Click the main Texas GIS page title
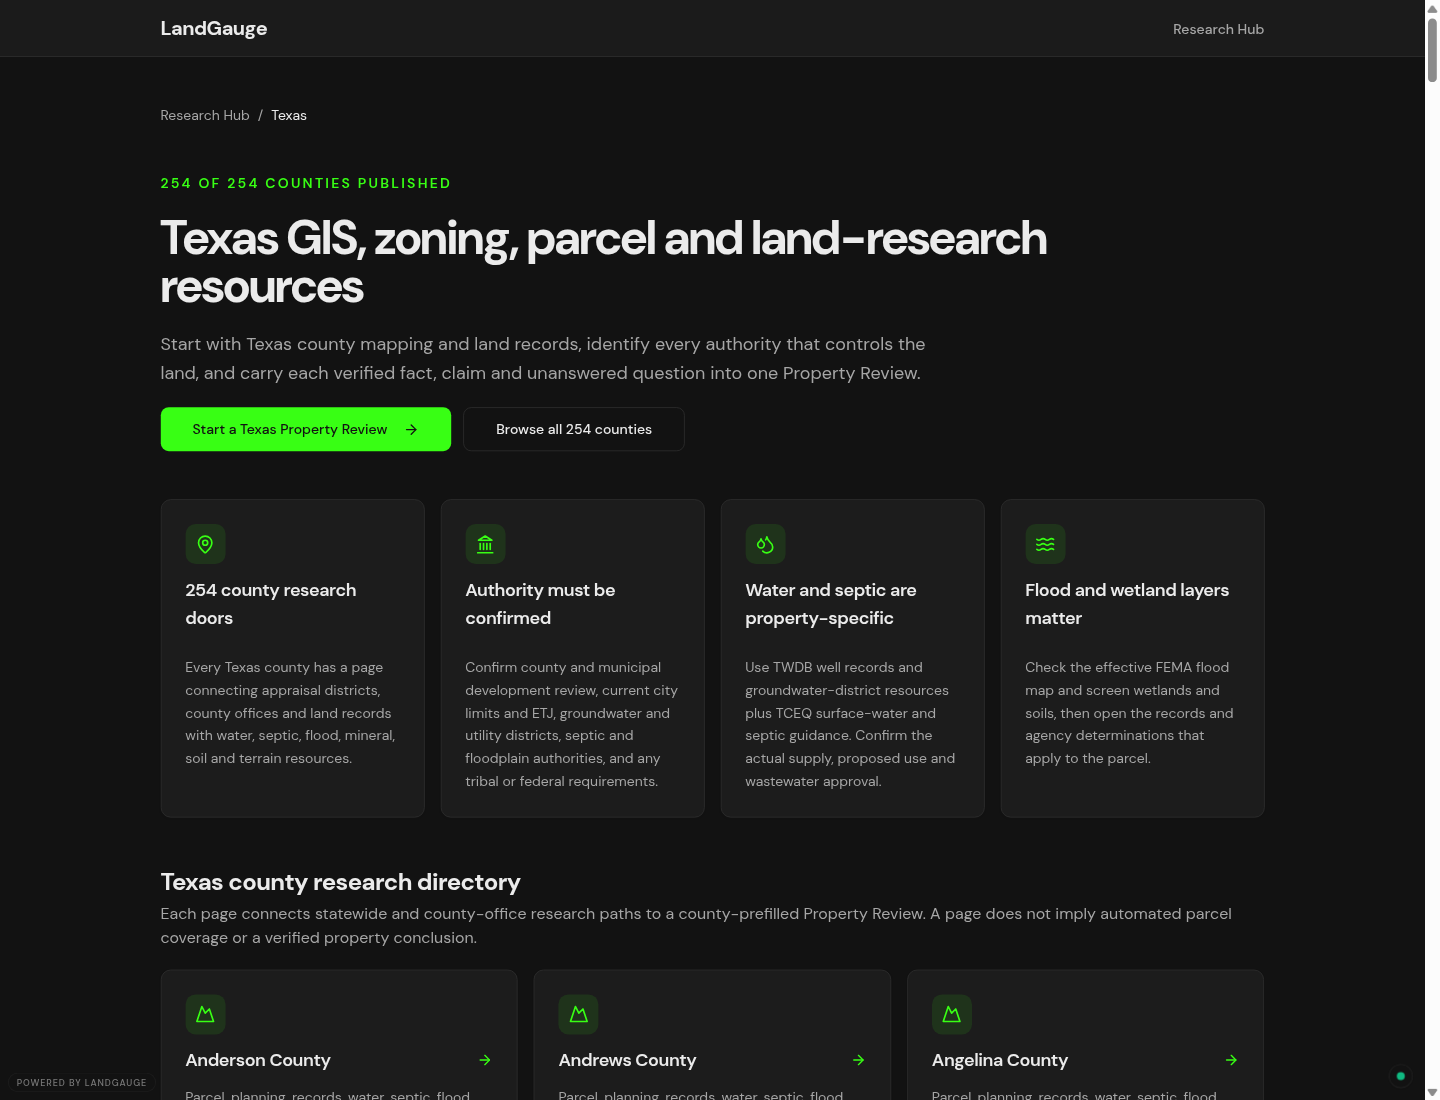This screenshot has height=1100, width=1440. [x=604, y=262]
